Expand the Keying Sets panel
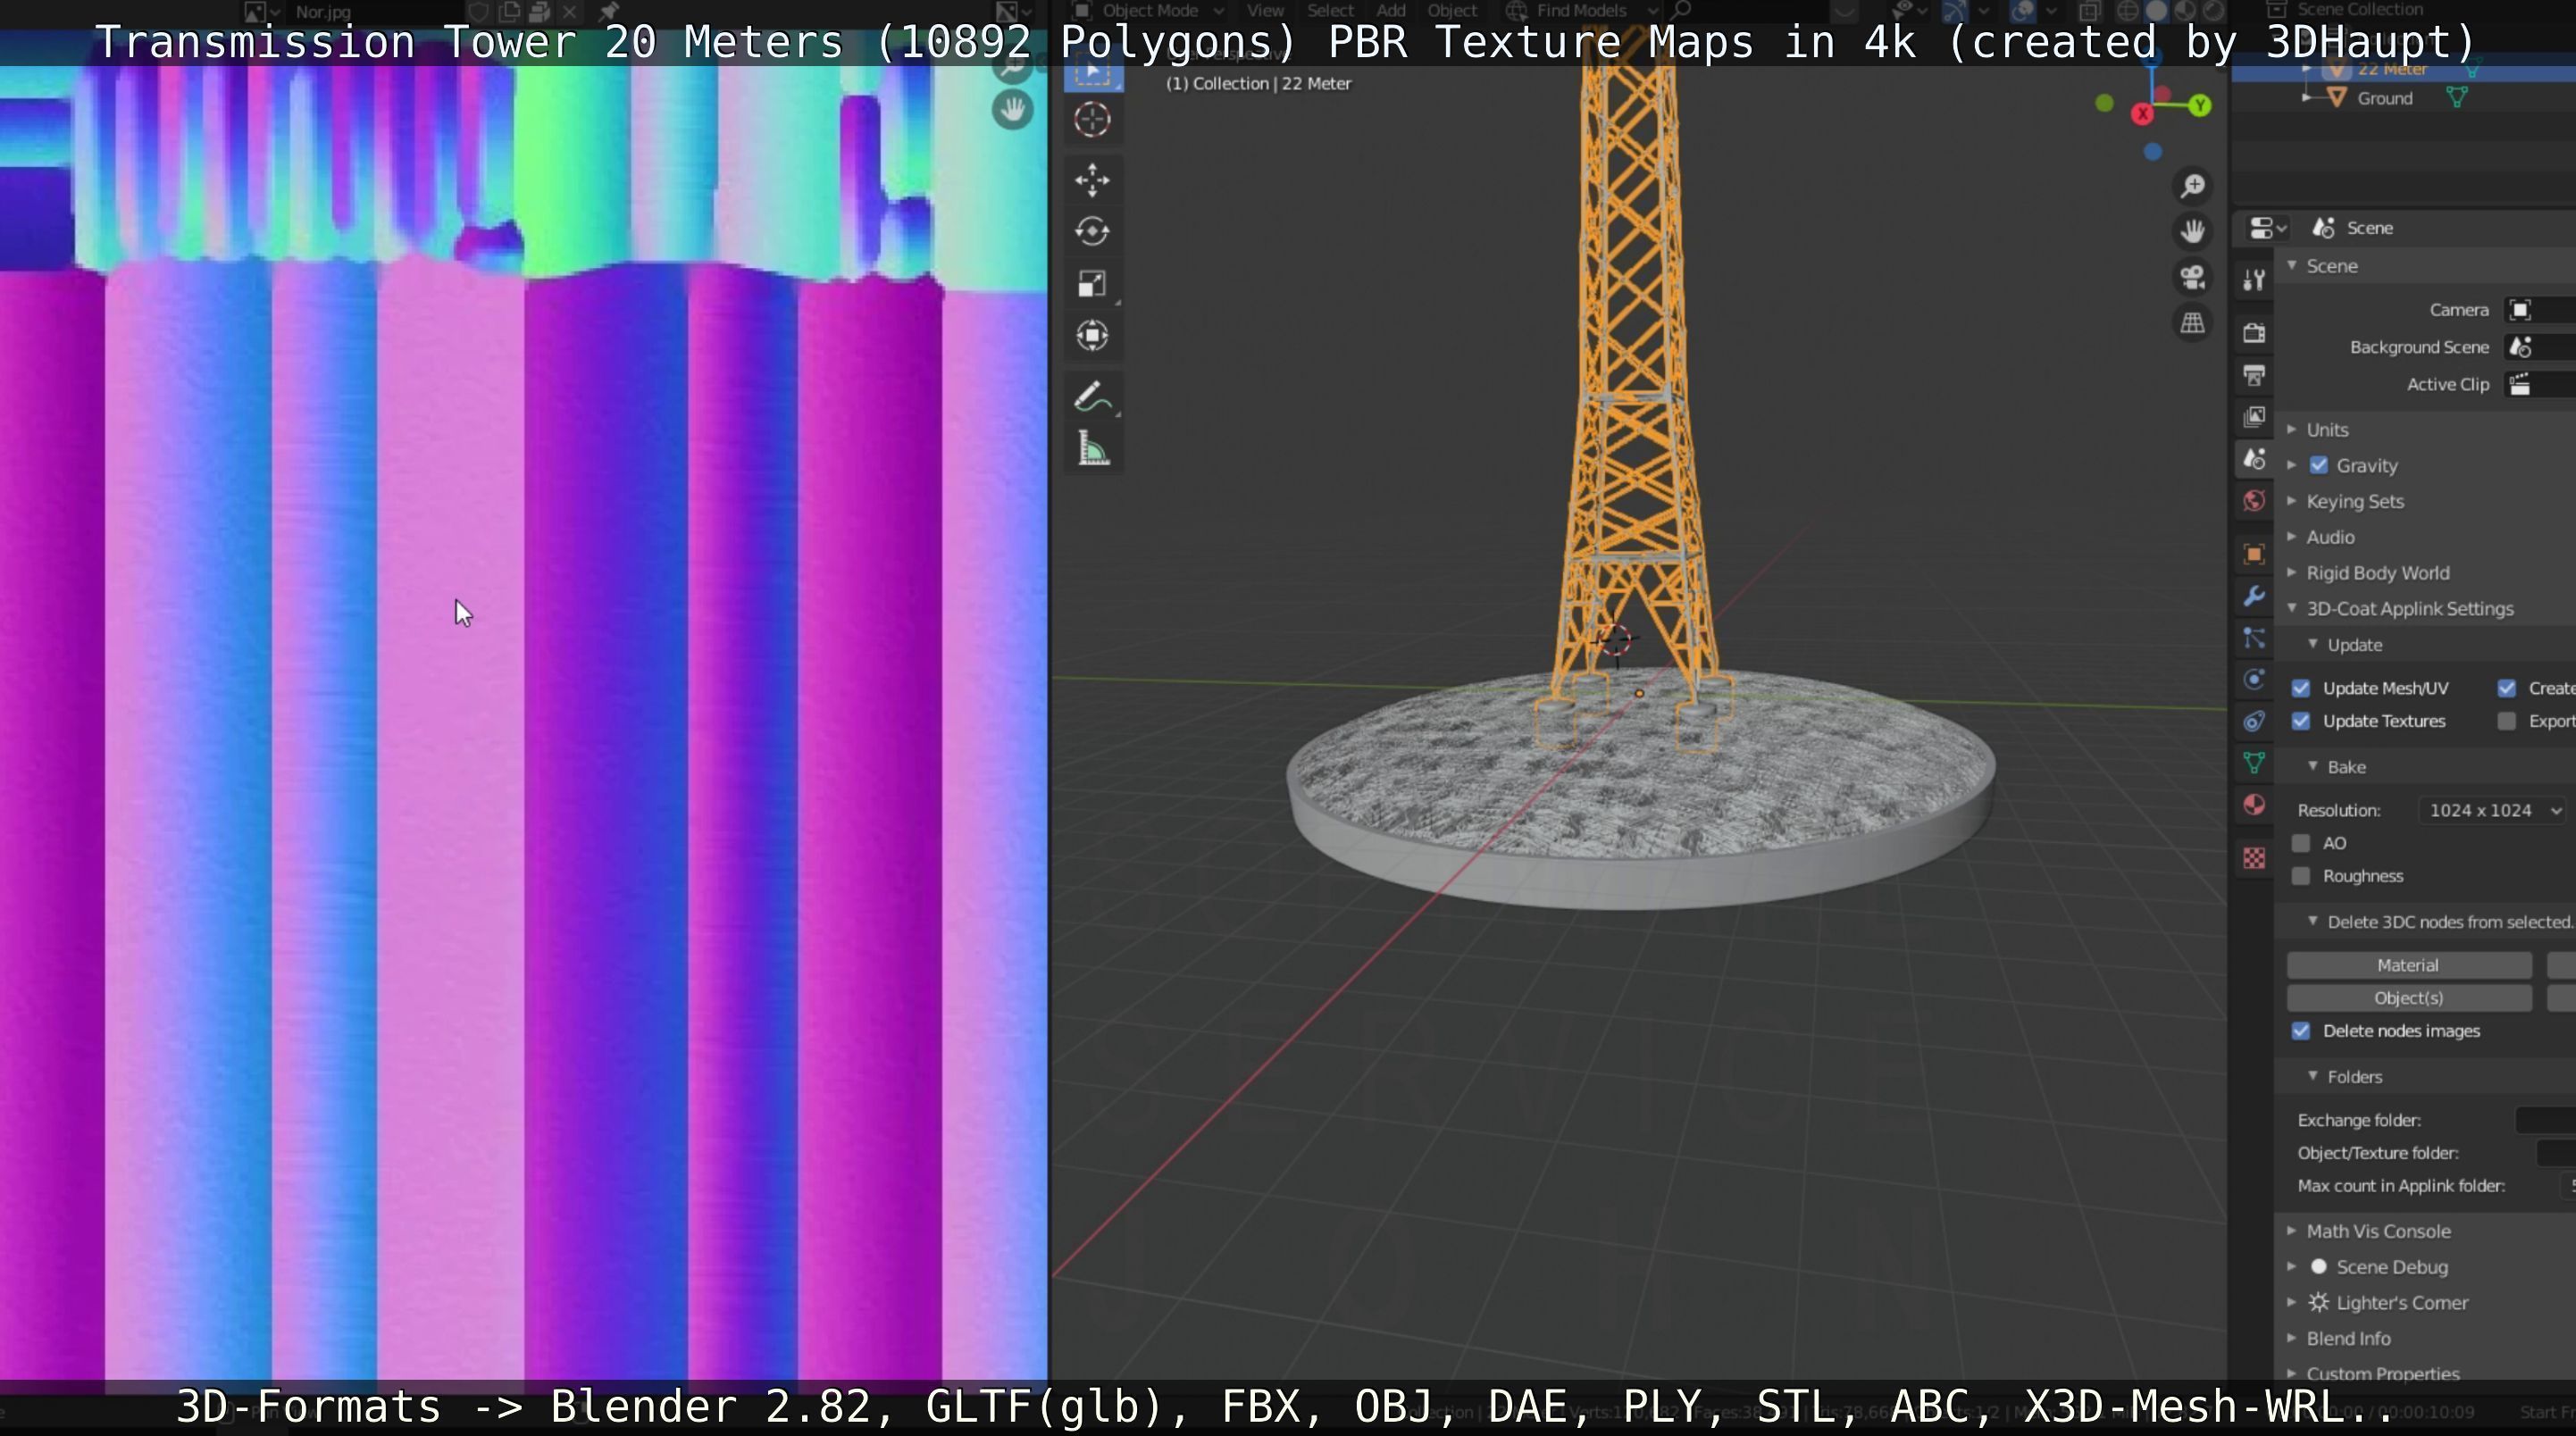The width and height of the screenshot is (2576, 1436). tap(2292, 501)
